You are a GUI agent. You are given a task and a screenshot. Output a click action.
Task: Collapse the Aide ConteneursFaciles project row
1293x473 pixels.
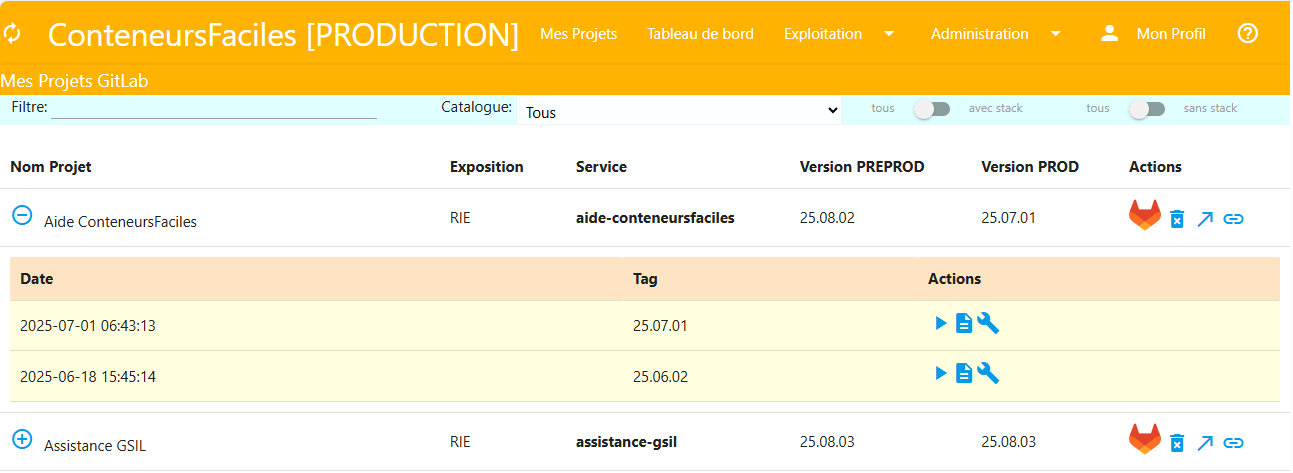[x=22, y=215]
